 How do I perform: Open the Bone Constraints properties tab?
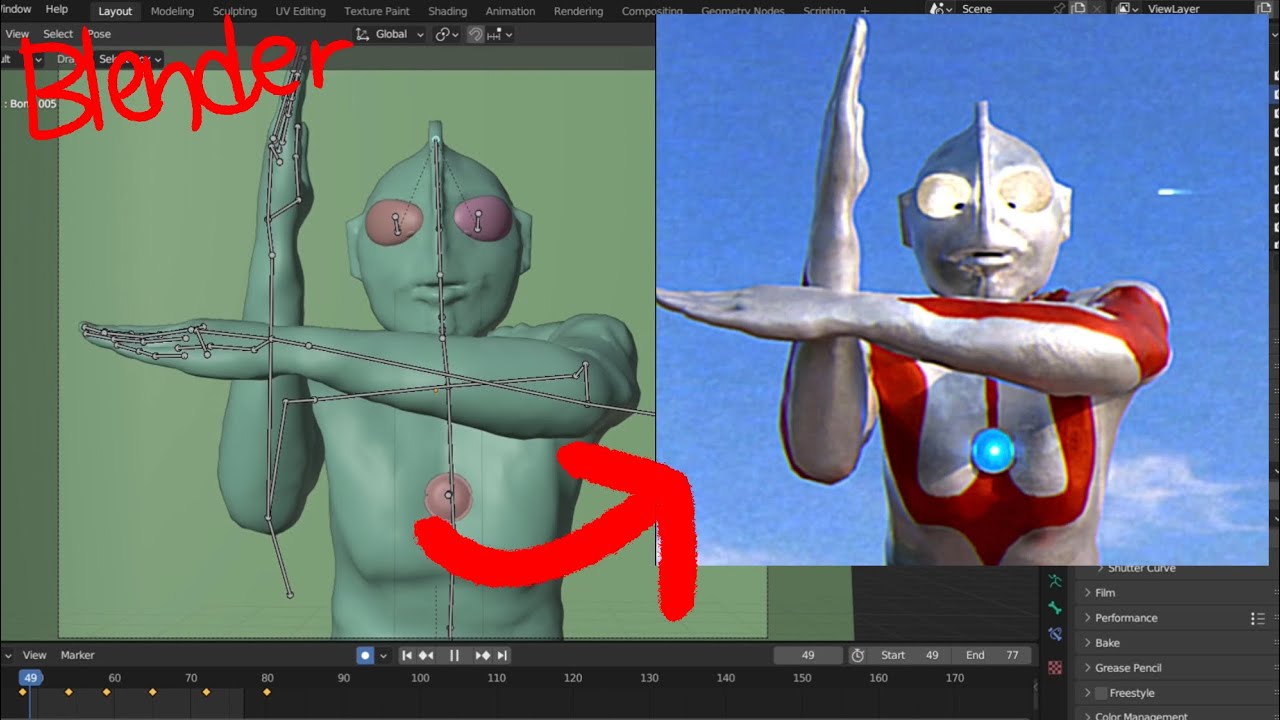[x=1055, y=634]
